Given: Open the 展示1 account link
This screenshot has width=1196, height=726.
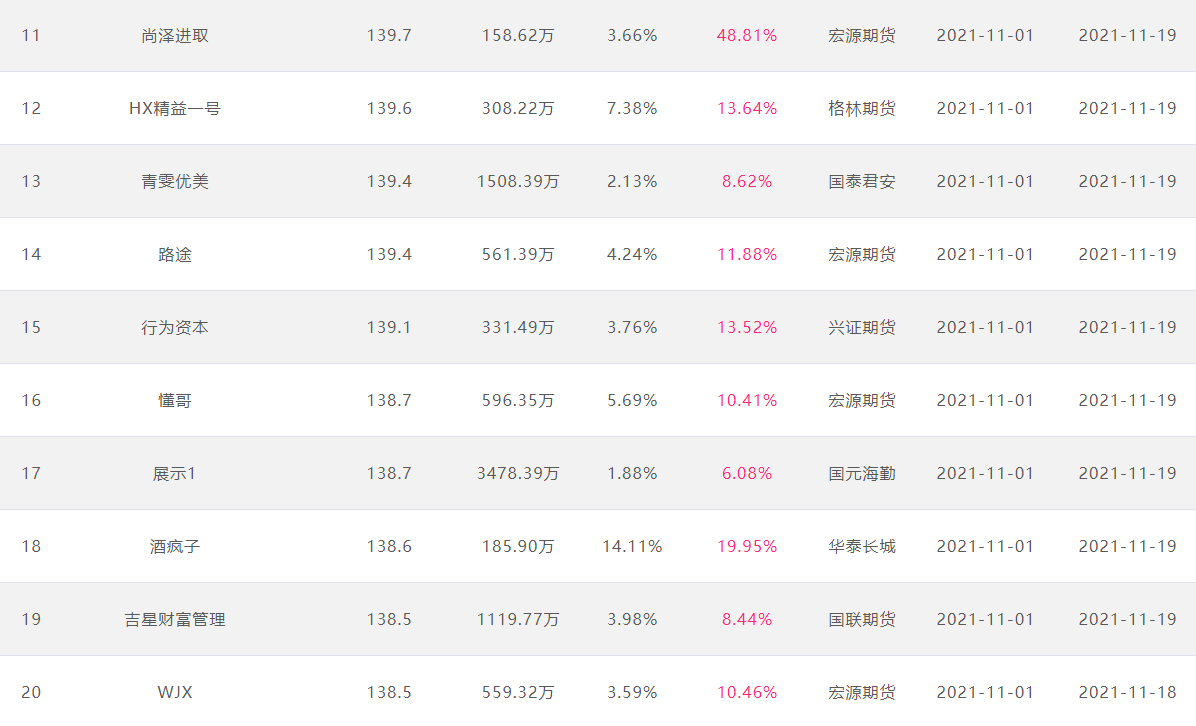Looking at the screenshot, I should coord(175,474).
